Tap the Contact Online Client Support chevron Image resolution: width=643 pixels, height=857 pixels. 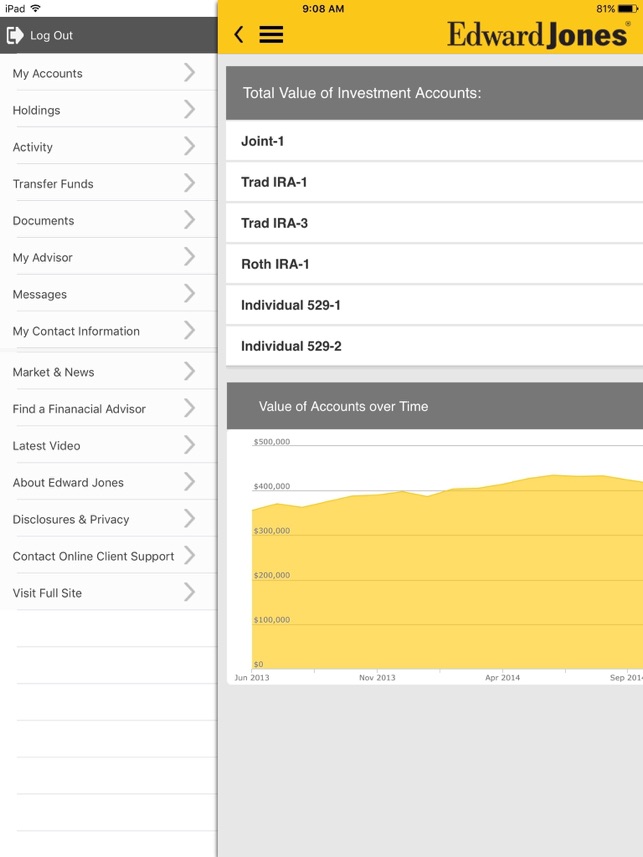click(x=189, y=555)
